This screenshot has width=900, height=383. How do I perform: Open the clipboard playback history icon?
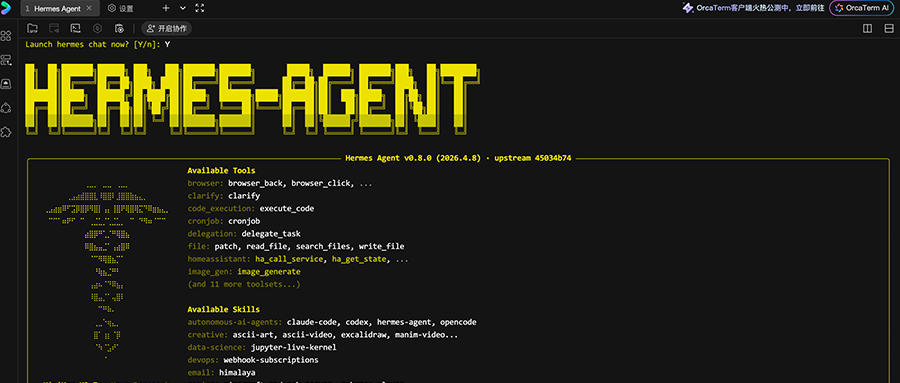(x=119, y=28)
